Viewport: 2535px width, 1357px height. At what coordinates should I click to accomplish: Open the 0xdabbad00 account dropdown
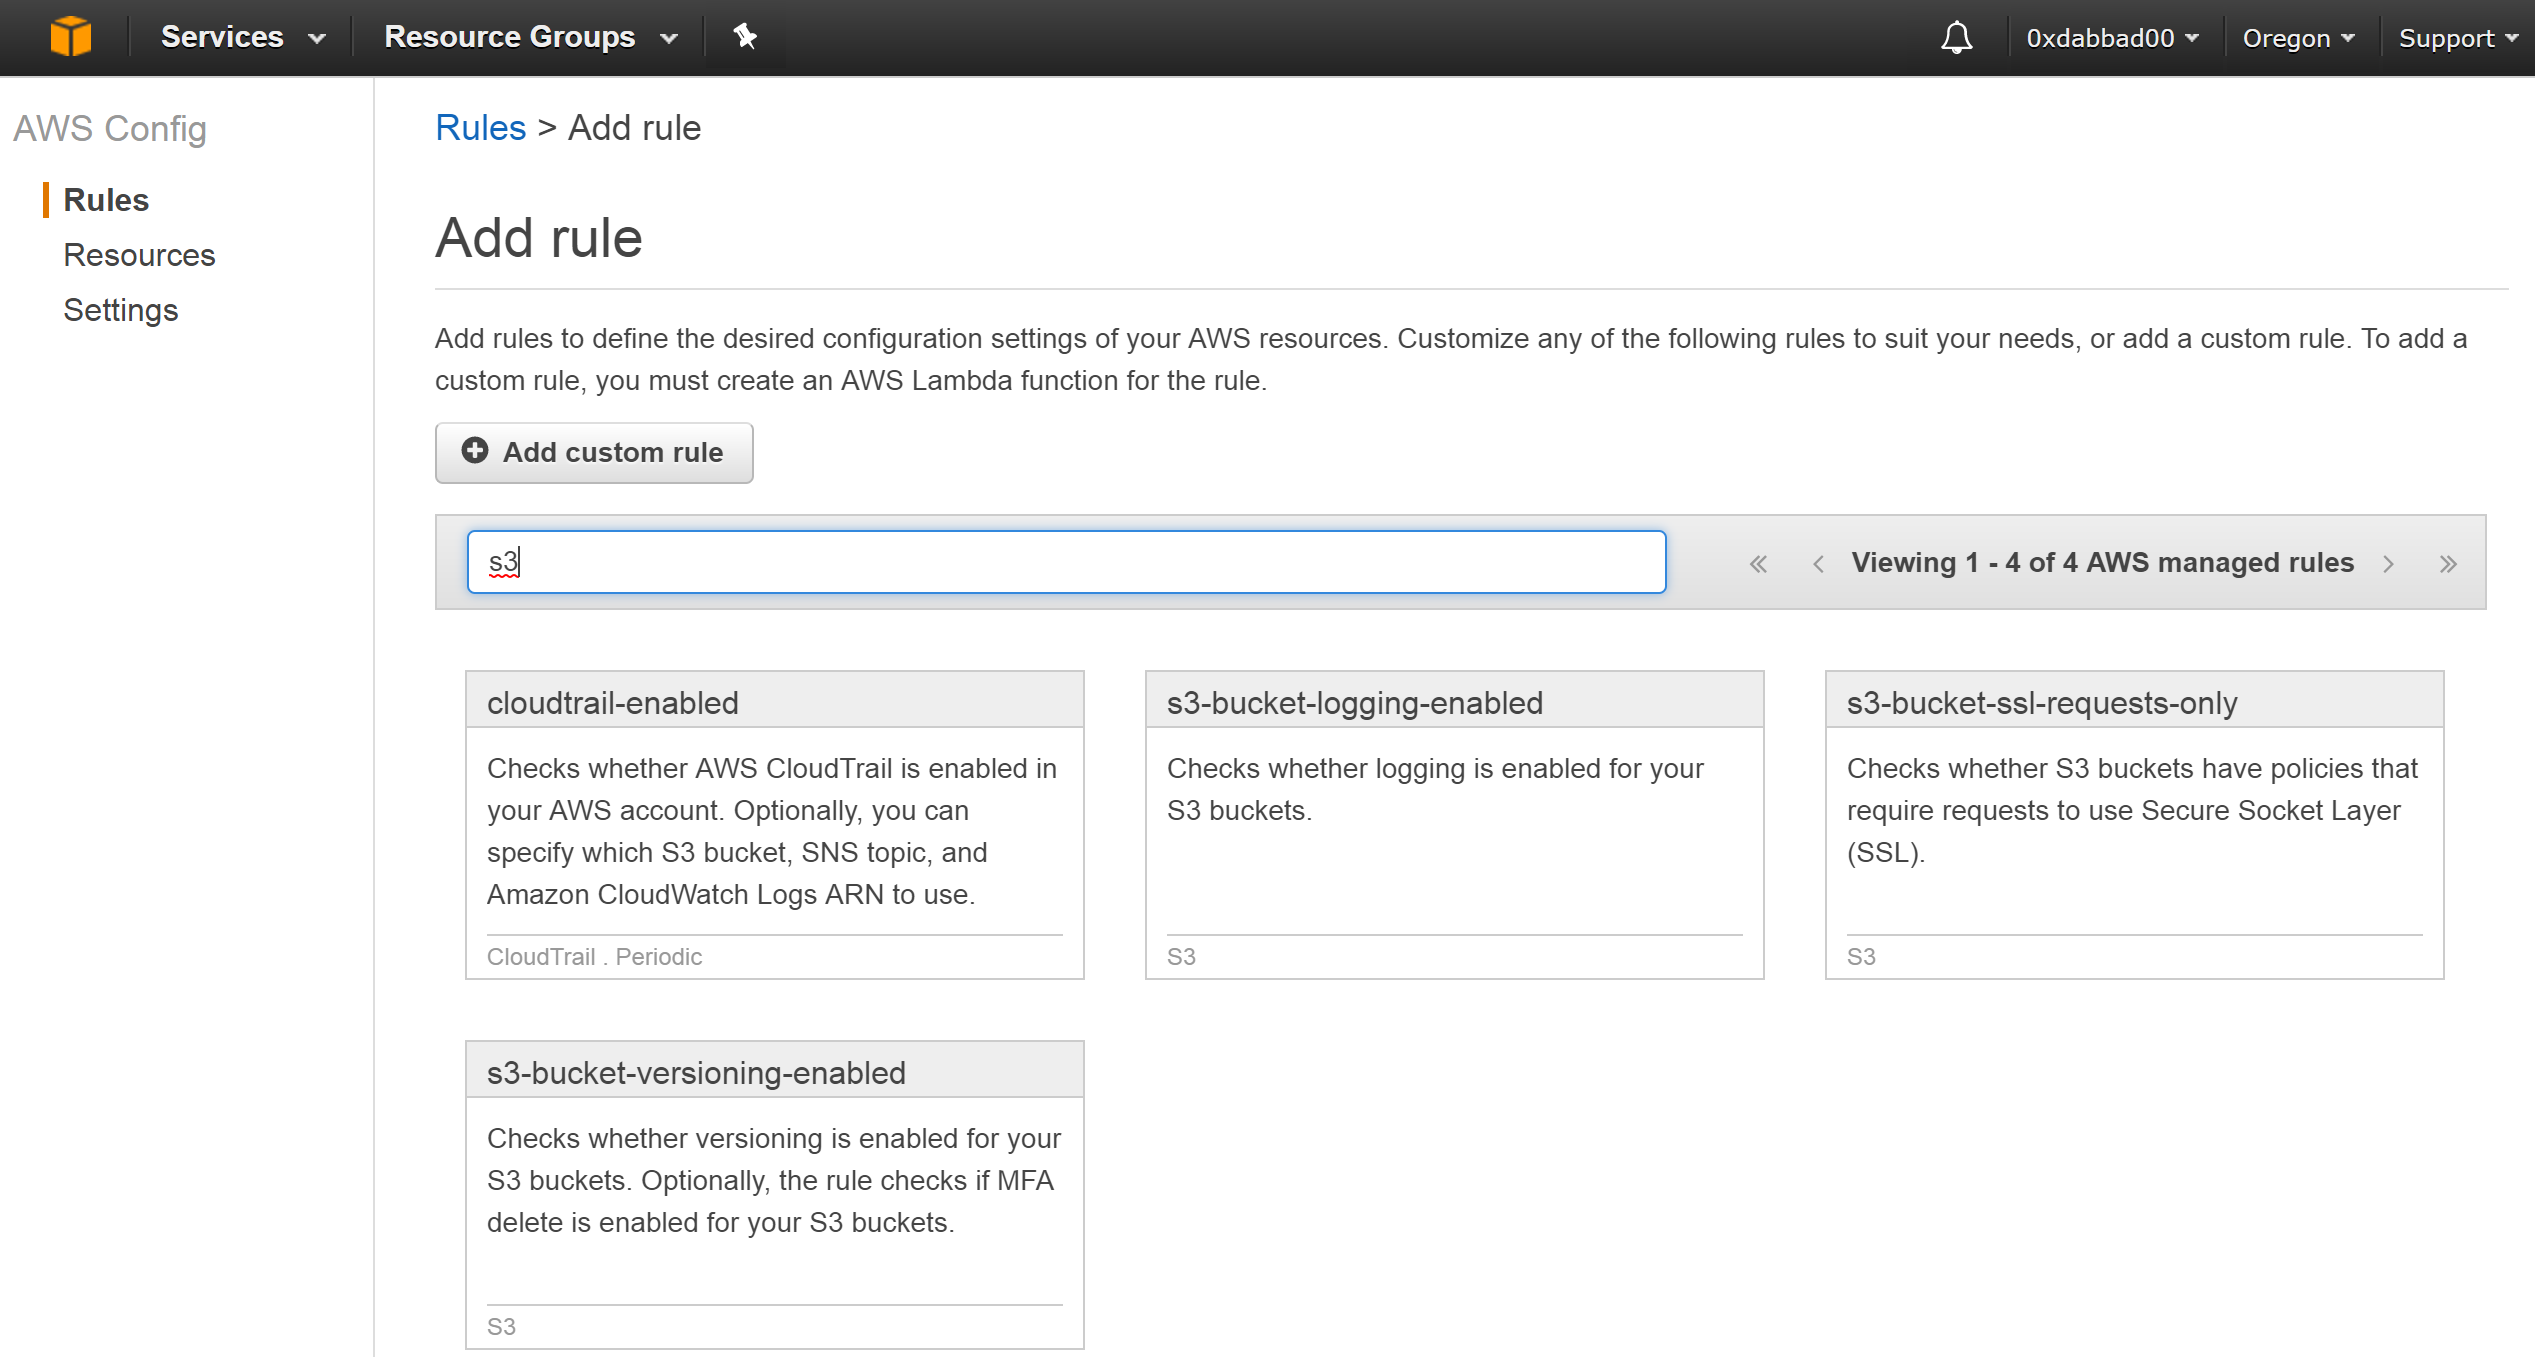click(2112, 38)
